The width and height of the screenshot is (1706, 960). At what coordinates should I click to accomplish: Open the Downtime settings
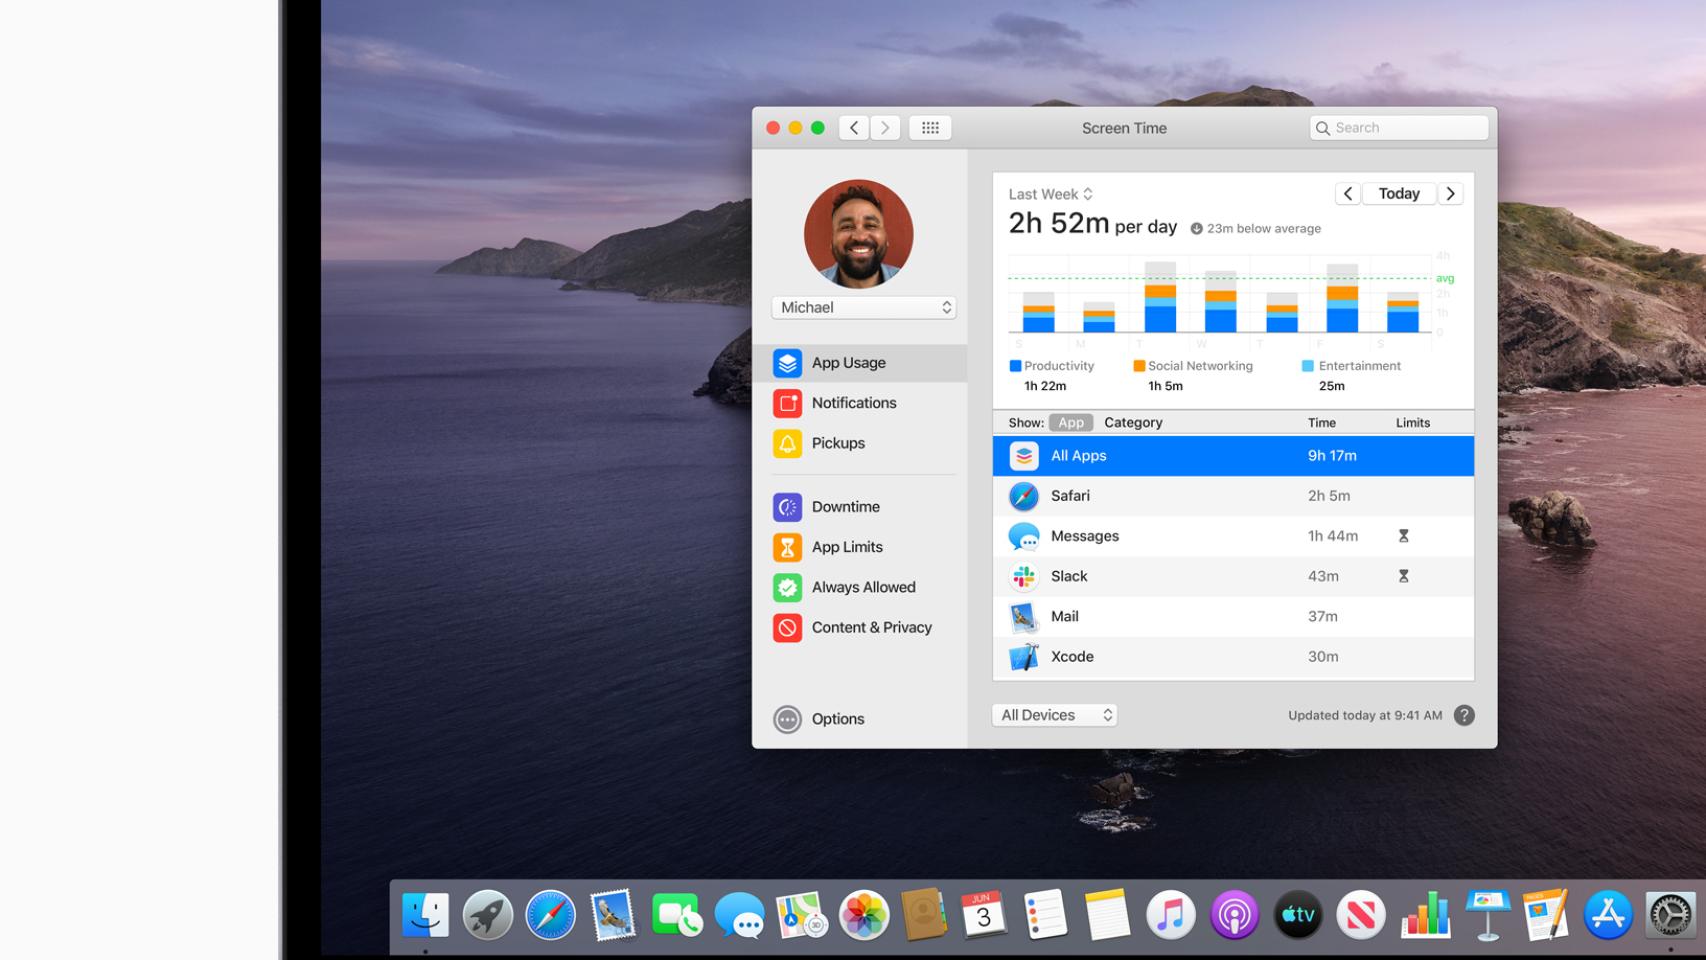pos(845,507)
